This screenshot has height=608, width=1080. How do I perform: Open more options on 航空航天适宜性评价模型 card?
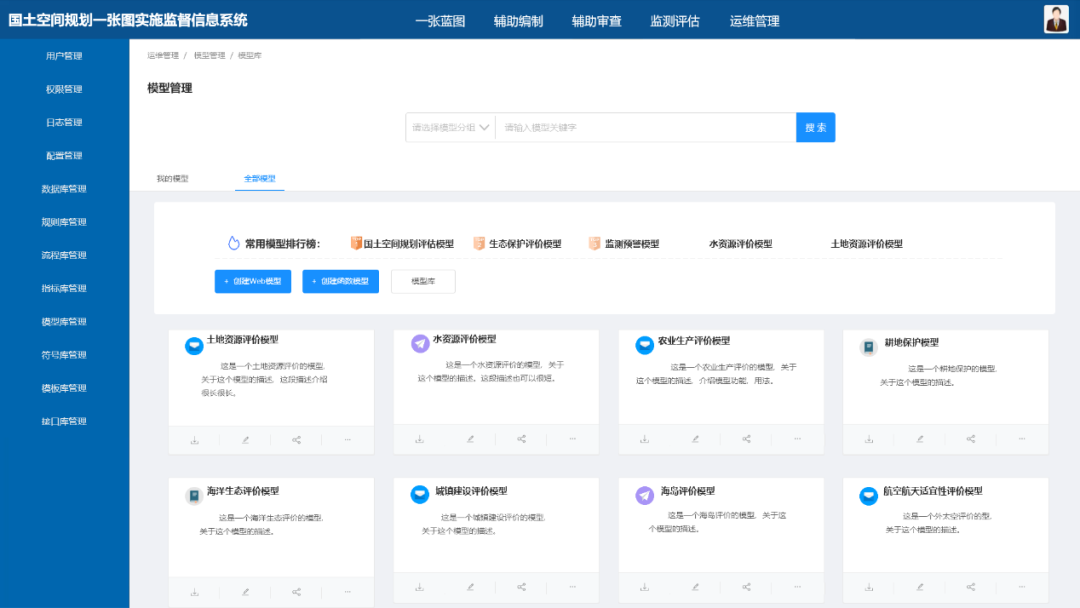click(1022, 587)
